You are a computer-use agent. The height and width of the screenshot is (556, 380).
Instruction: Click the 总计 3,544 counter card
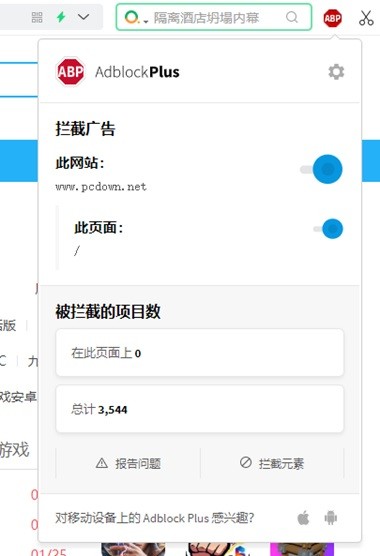click(x=200, y=409)
